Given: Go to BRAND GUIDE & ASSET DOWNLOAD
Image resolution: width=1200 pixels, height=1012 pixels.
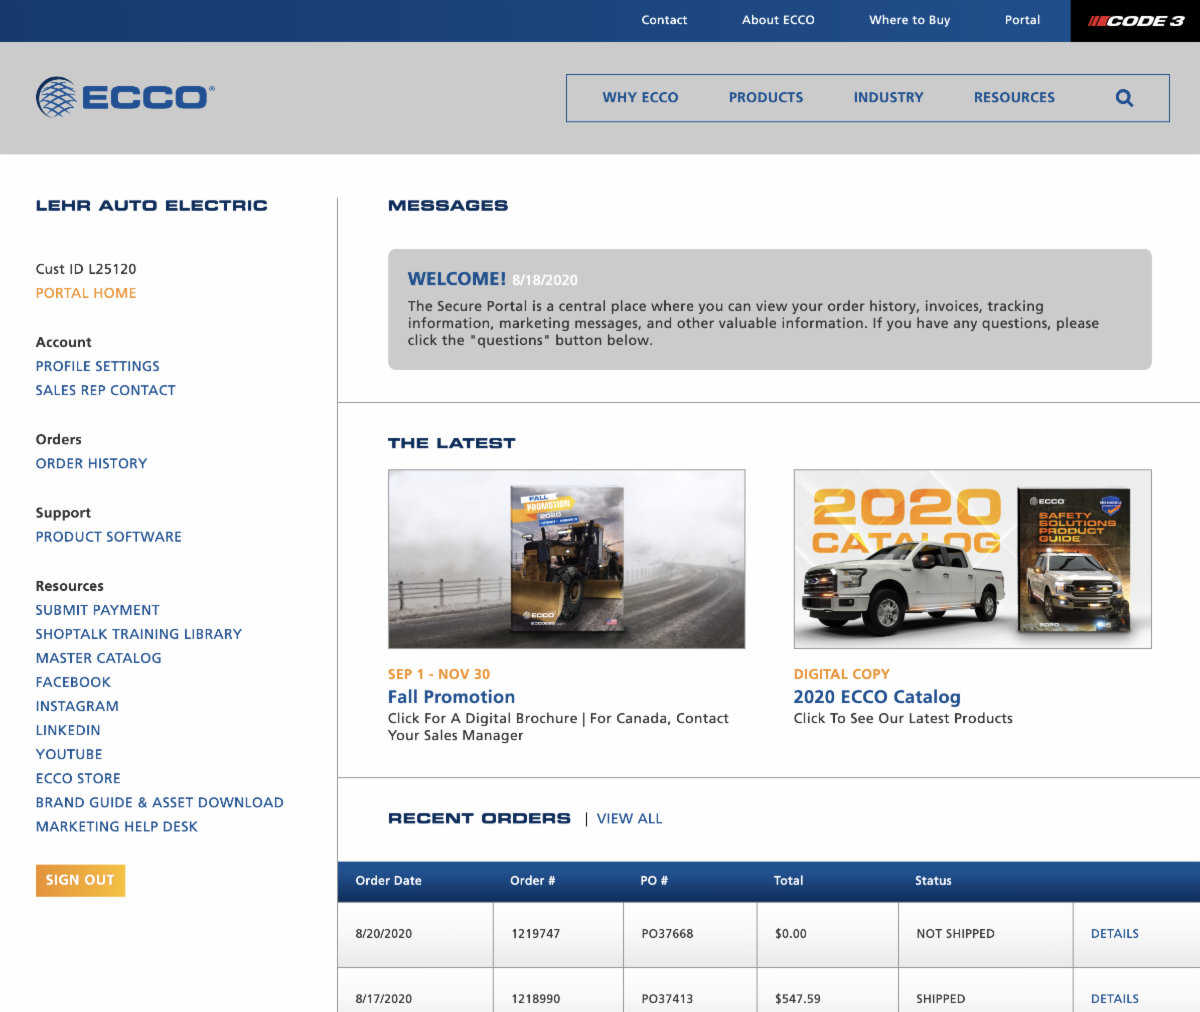Looking at the screenshot, I should point(159,801).
